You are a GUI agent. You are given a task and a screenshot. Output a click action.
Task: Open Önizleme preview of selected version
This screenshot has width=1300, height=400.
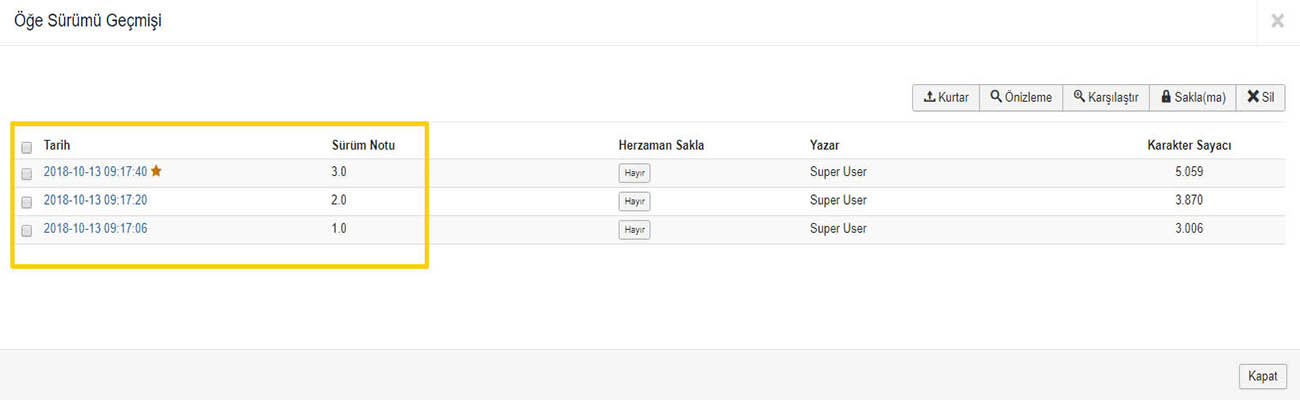coord(1021,97)
